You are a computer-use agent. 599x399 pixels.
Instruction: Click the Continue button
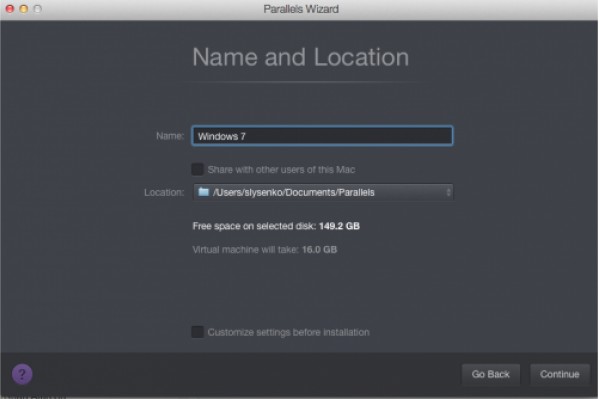point(560,374)
